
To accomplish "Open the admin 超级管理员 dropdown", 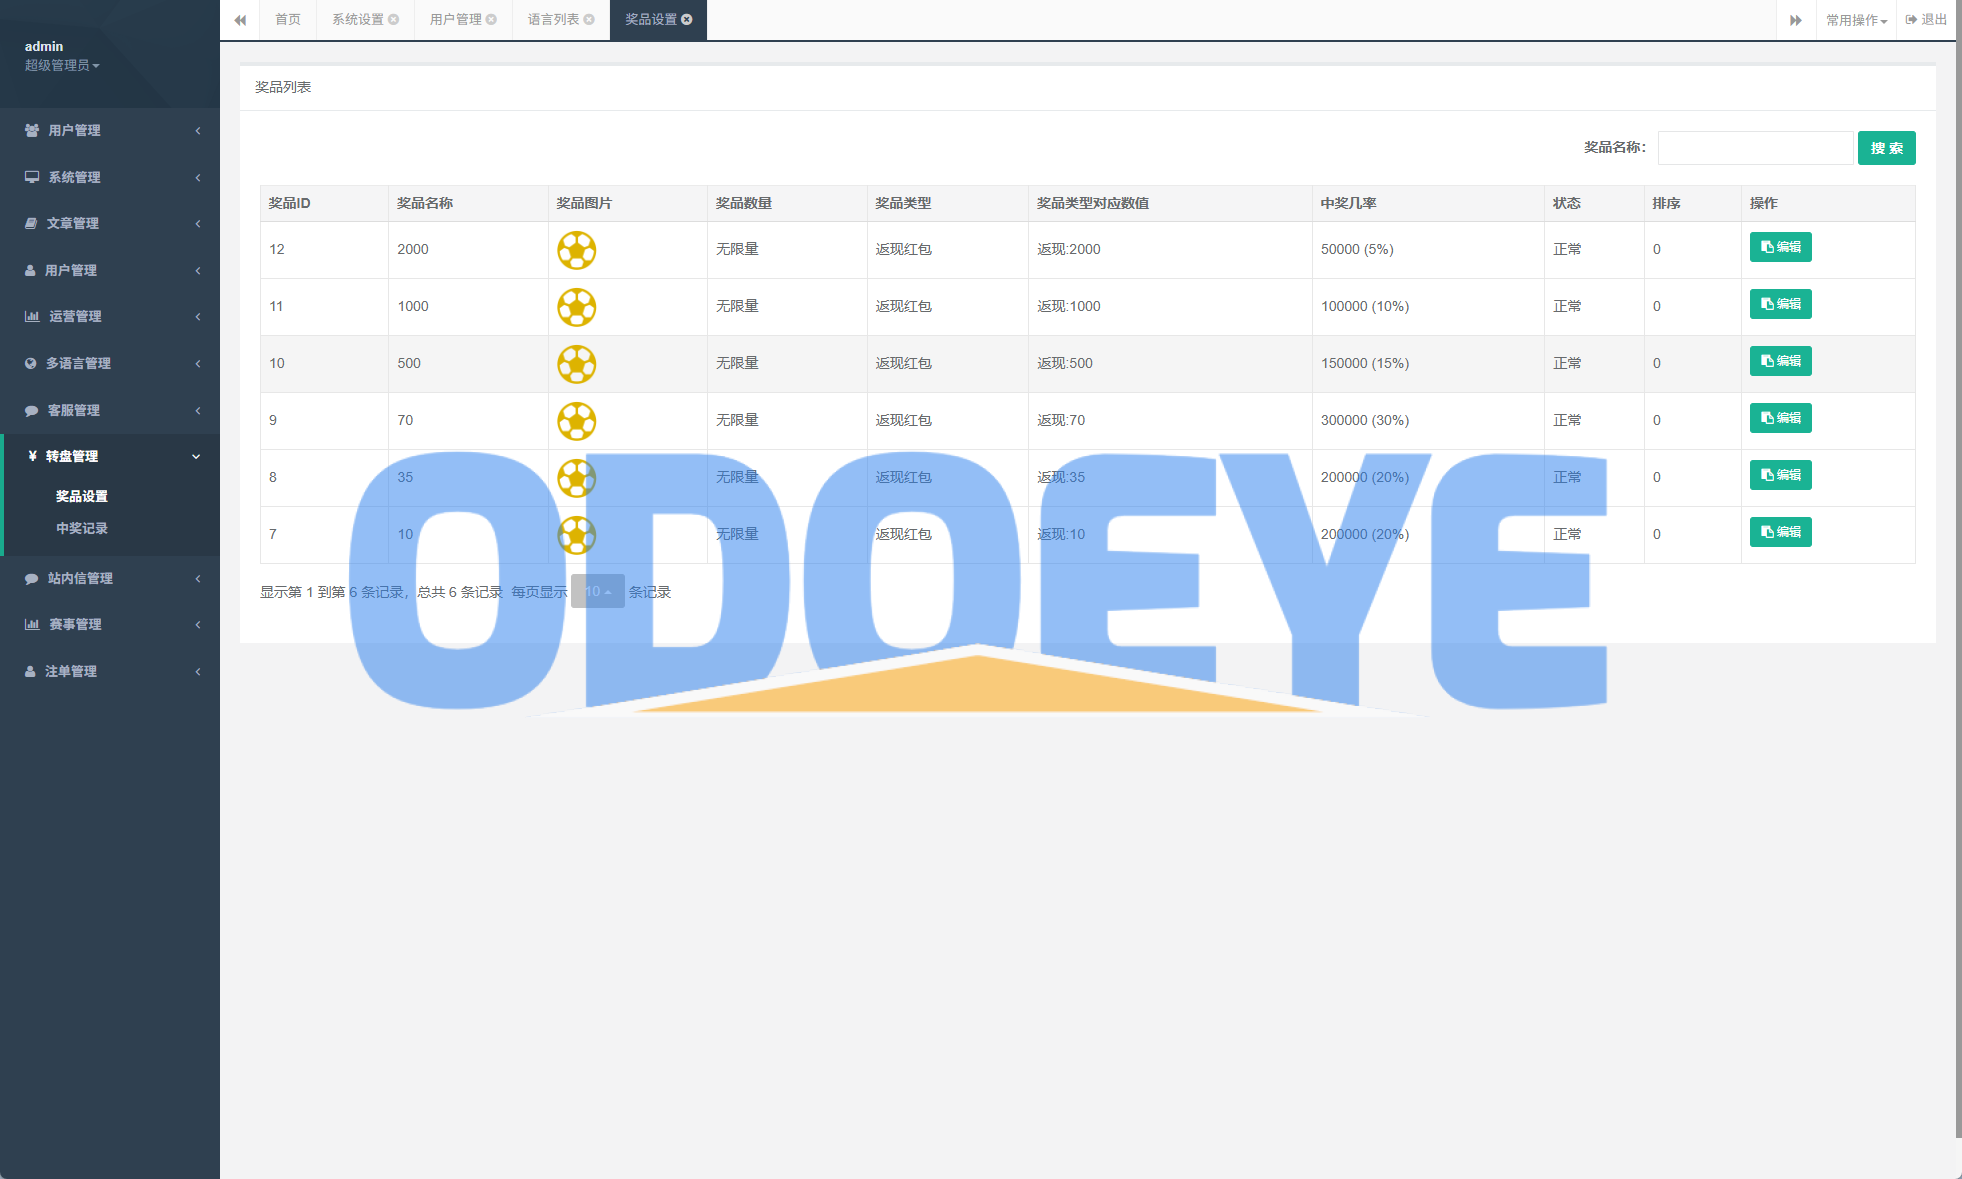I will pyautogui.click(x=62, y=65).
